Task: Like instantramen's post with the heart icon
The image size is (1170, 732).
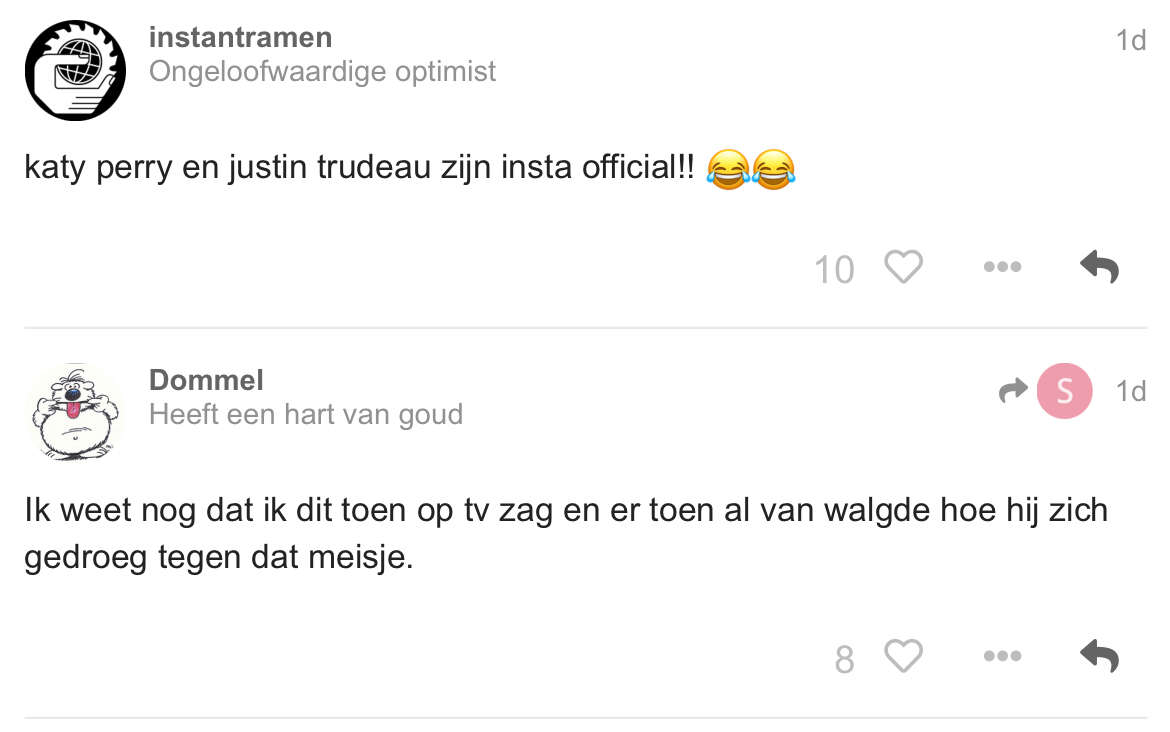Action: pos(904,268)
